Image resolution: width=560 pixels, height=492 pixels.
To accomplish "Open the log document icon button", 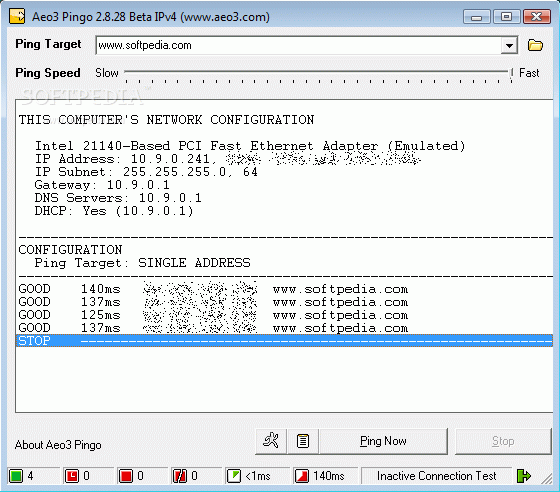I will click(303, 441).
